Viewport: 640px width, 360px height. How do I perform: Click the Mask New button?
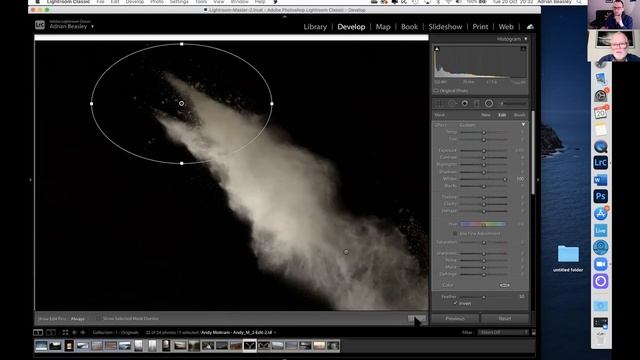point(486,115)
